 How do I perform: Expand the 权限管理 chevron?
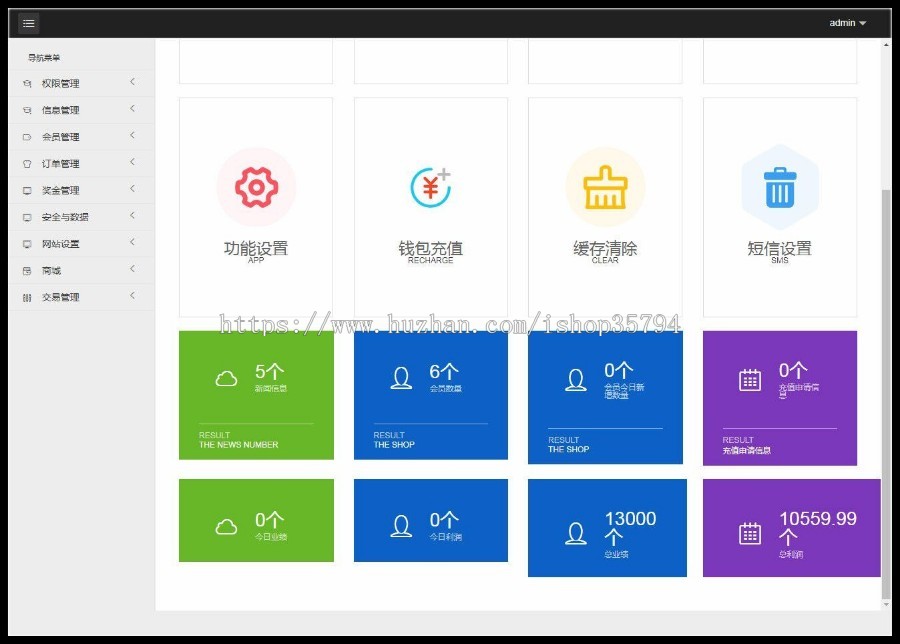pos(133,82)
